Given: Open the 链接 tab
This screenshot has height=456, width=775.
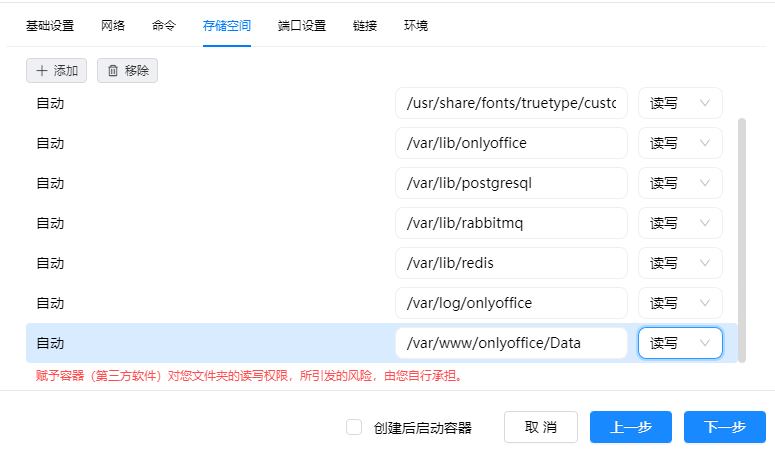Looking at the screenshot, I should point(365,26).
